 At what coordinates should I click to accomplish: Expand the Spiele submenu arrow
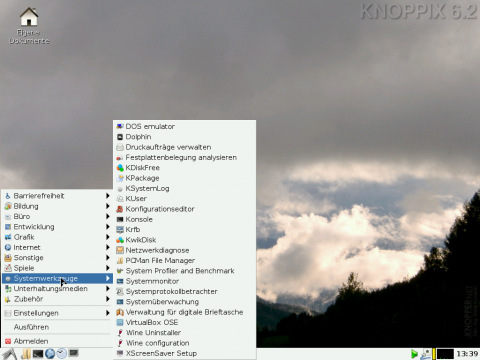pos(108,268)
